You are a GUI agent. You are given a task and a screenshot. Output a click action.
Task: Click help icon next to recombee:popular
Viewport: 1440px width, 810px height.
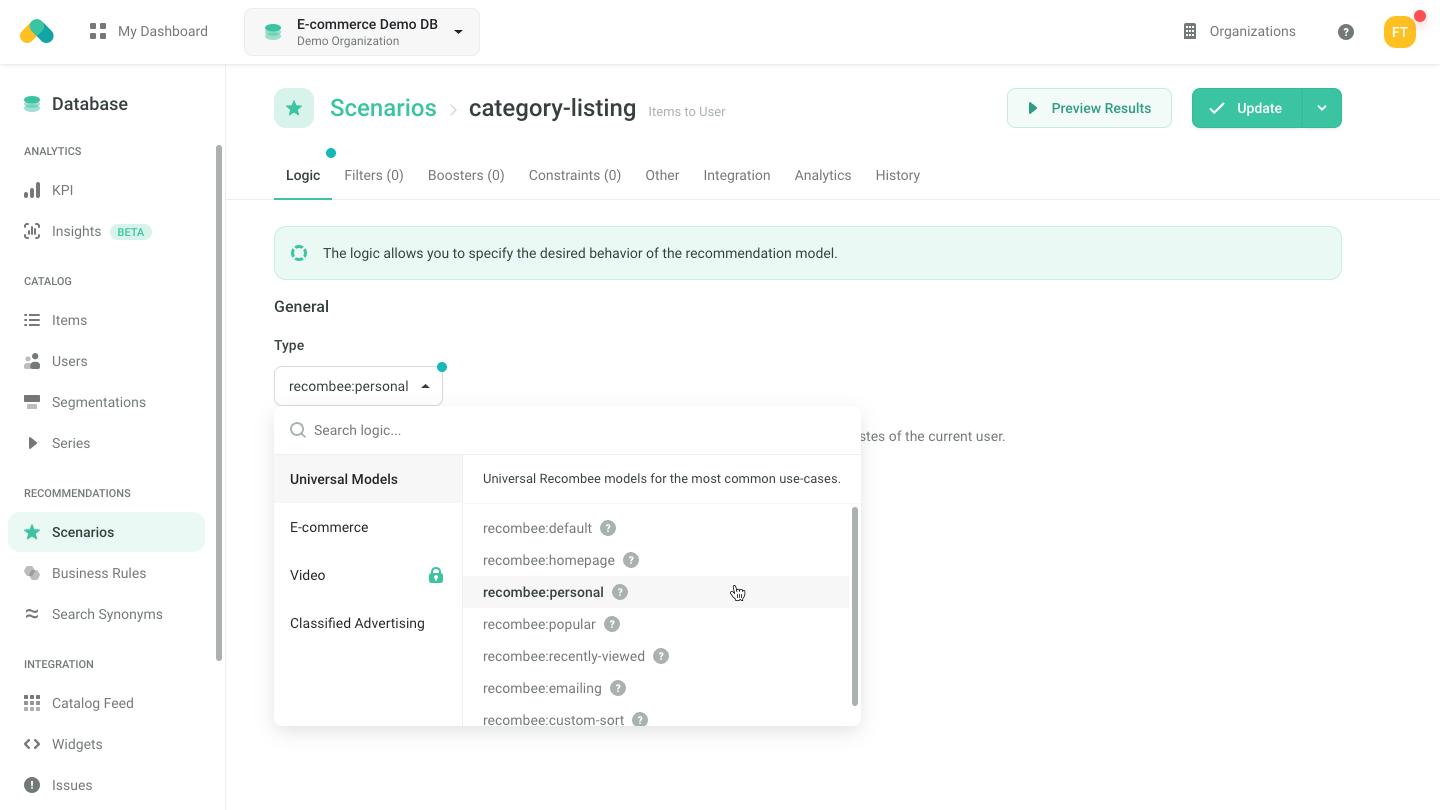(612, 624)
